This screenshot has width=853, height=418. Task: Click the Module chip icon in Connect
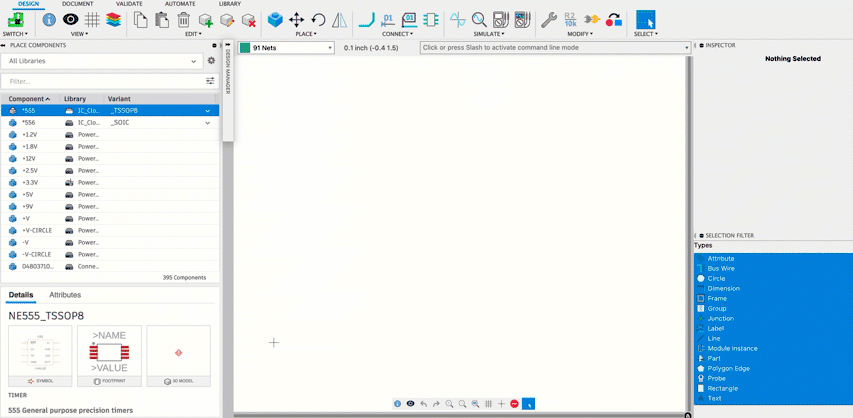pyautogui.click(x=430, y=20)
